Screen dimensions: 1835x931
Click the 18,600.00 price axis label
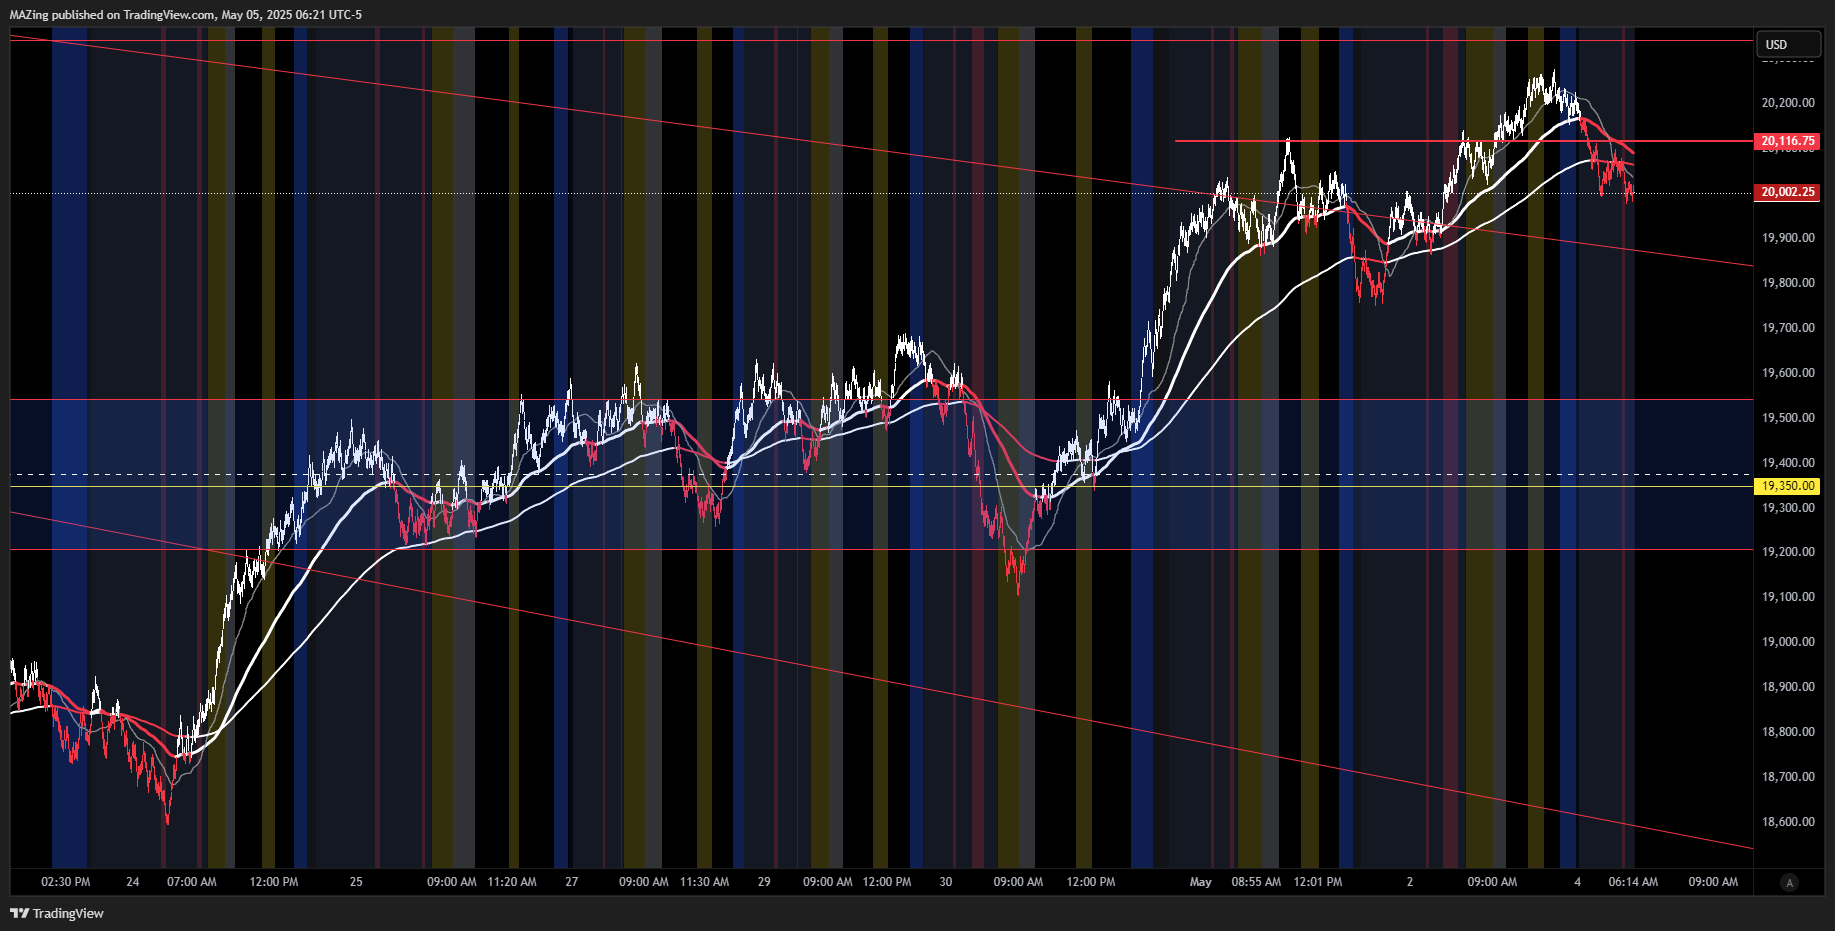1788,822
